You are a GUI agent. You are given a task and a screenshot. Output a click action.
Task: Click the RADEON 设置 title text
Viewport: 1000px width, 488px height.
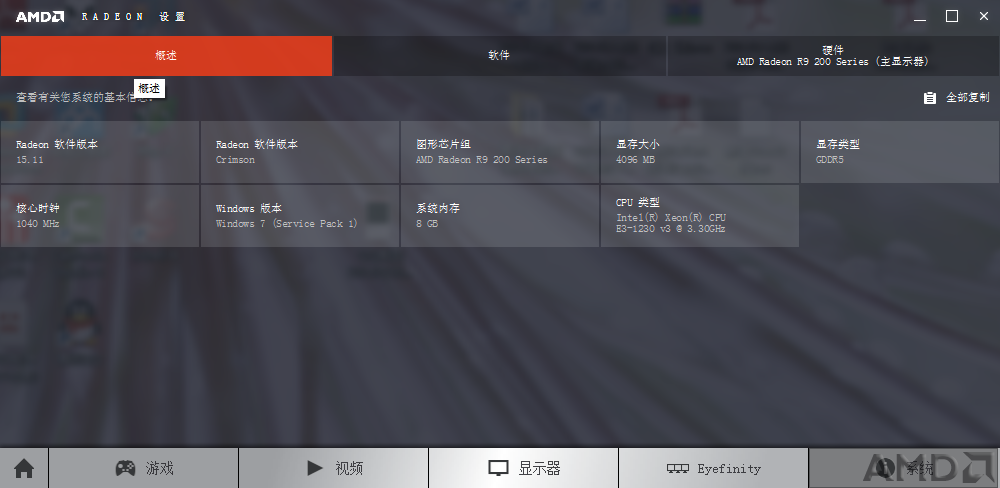(133, 17)
